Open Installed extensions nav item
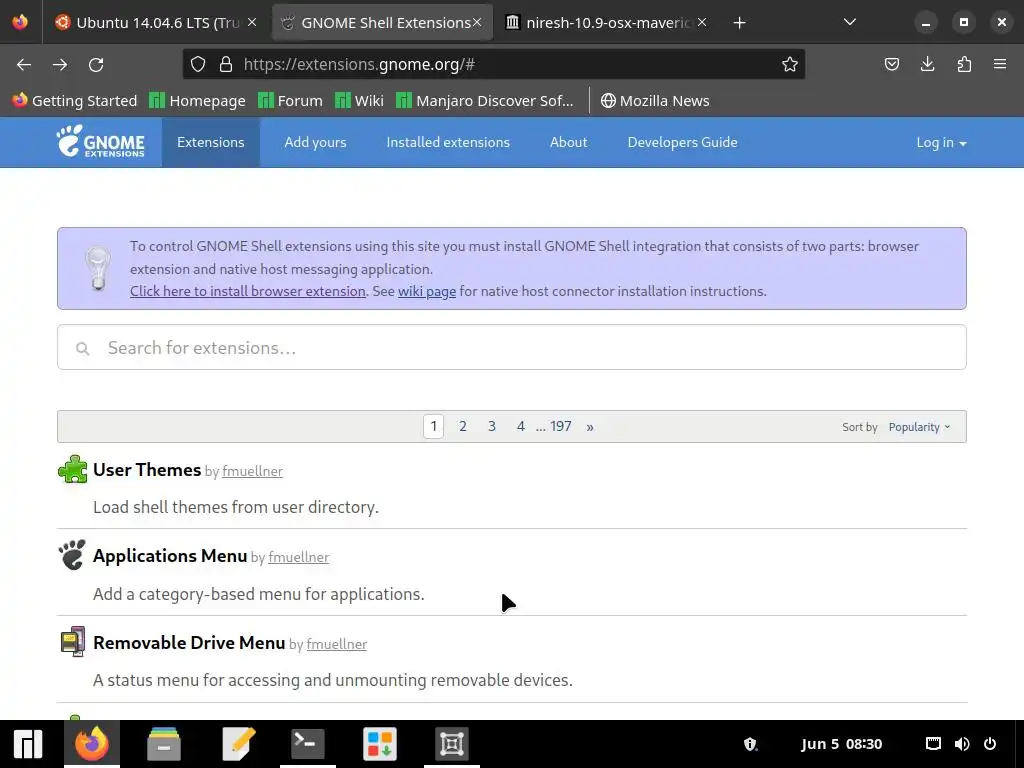The width and height of the screenshot is (1024, 768). point(448,142)
